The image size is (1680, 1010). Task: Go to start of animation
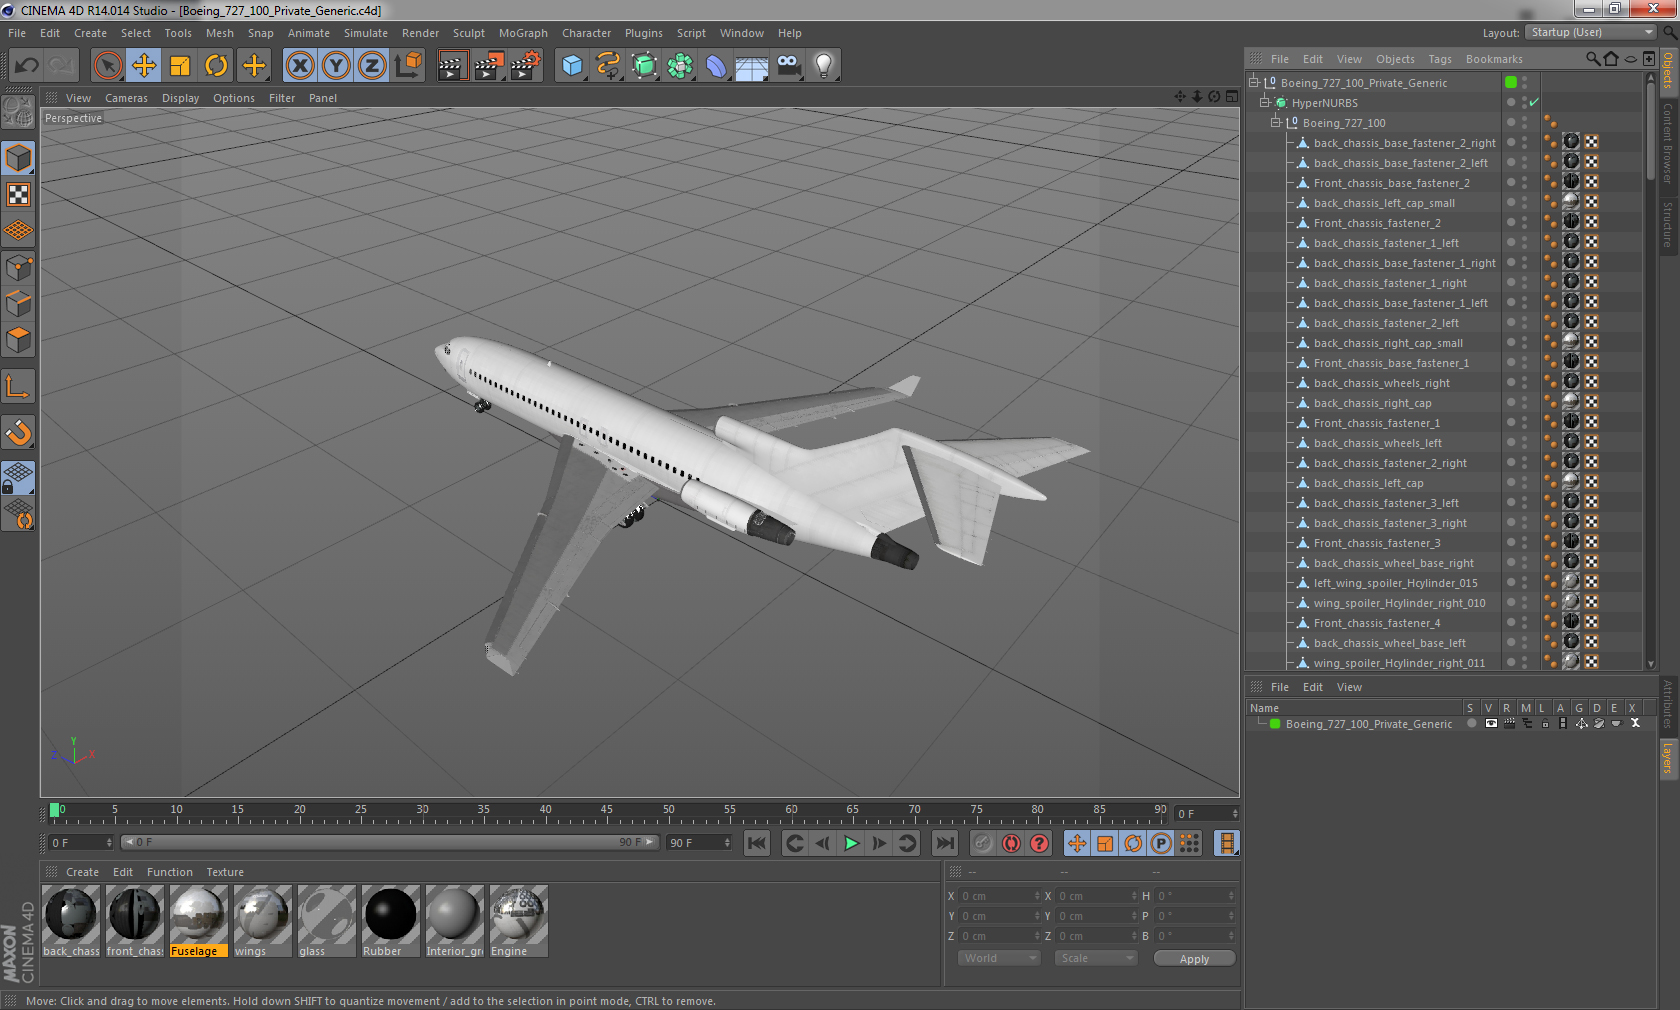757,843
